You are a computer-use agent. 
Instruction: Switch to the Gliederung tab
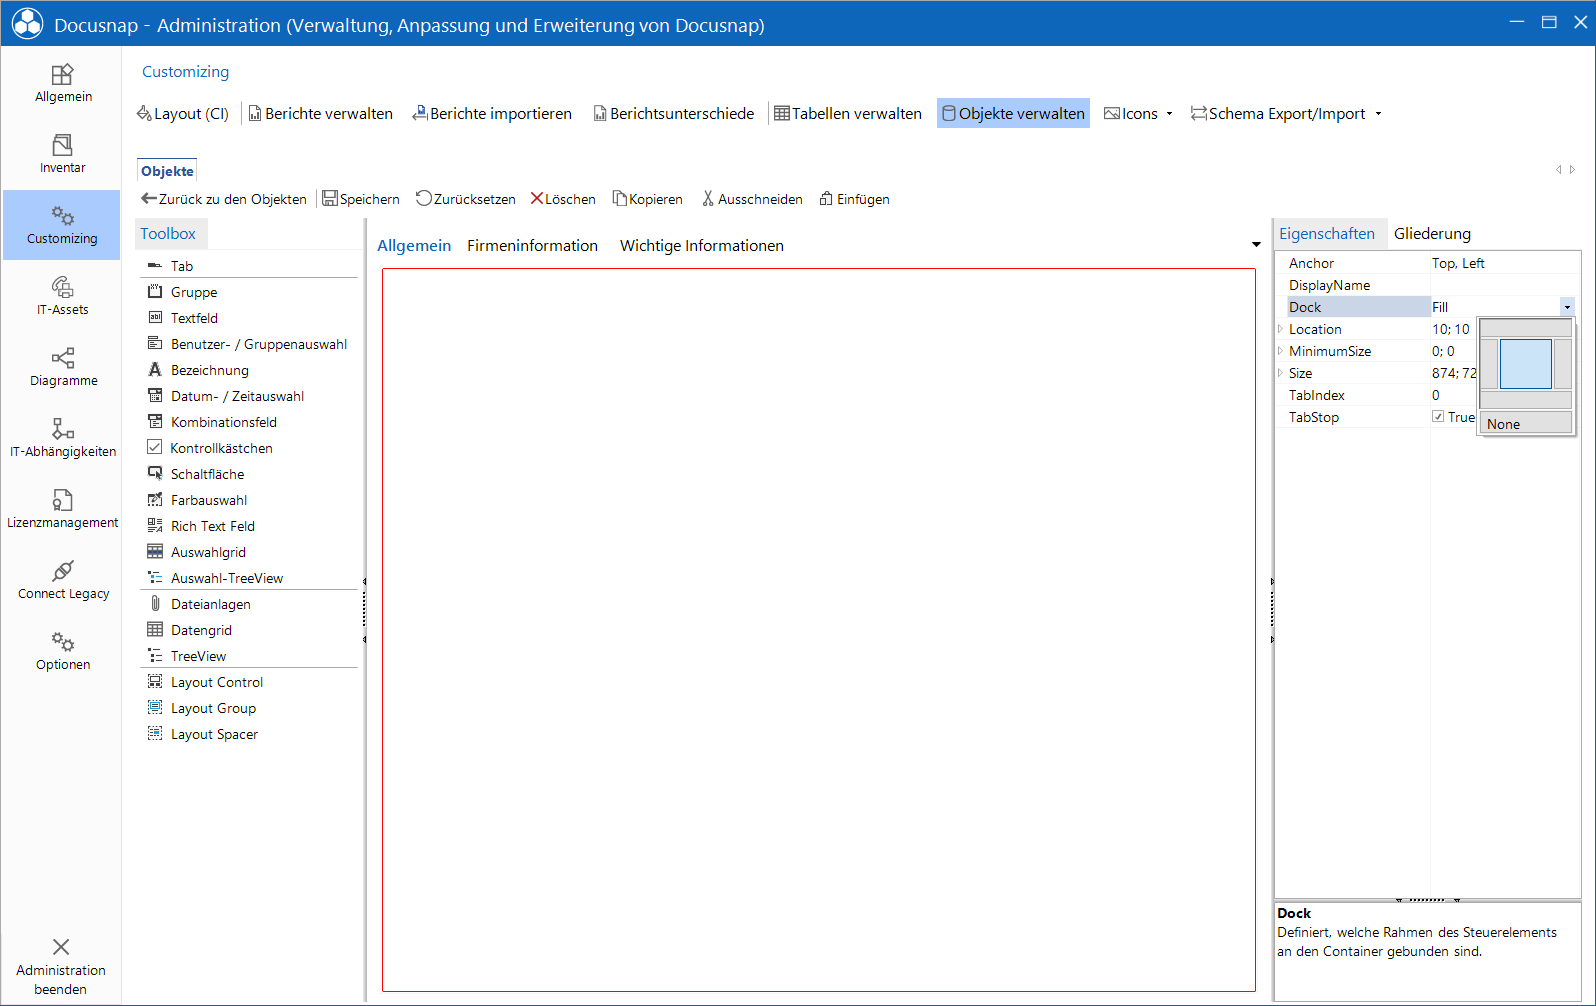click(x=1432, y=233)
